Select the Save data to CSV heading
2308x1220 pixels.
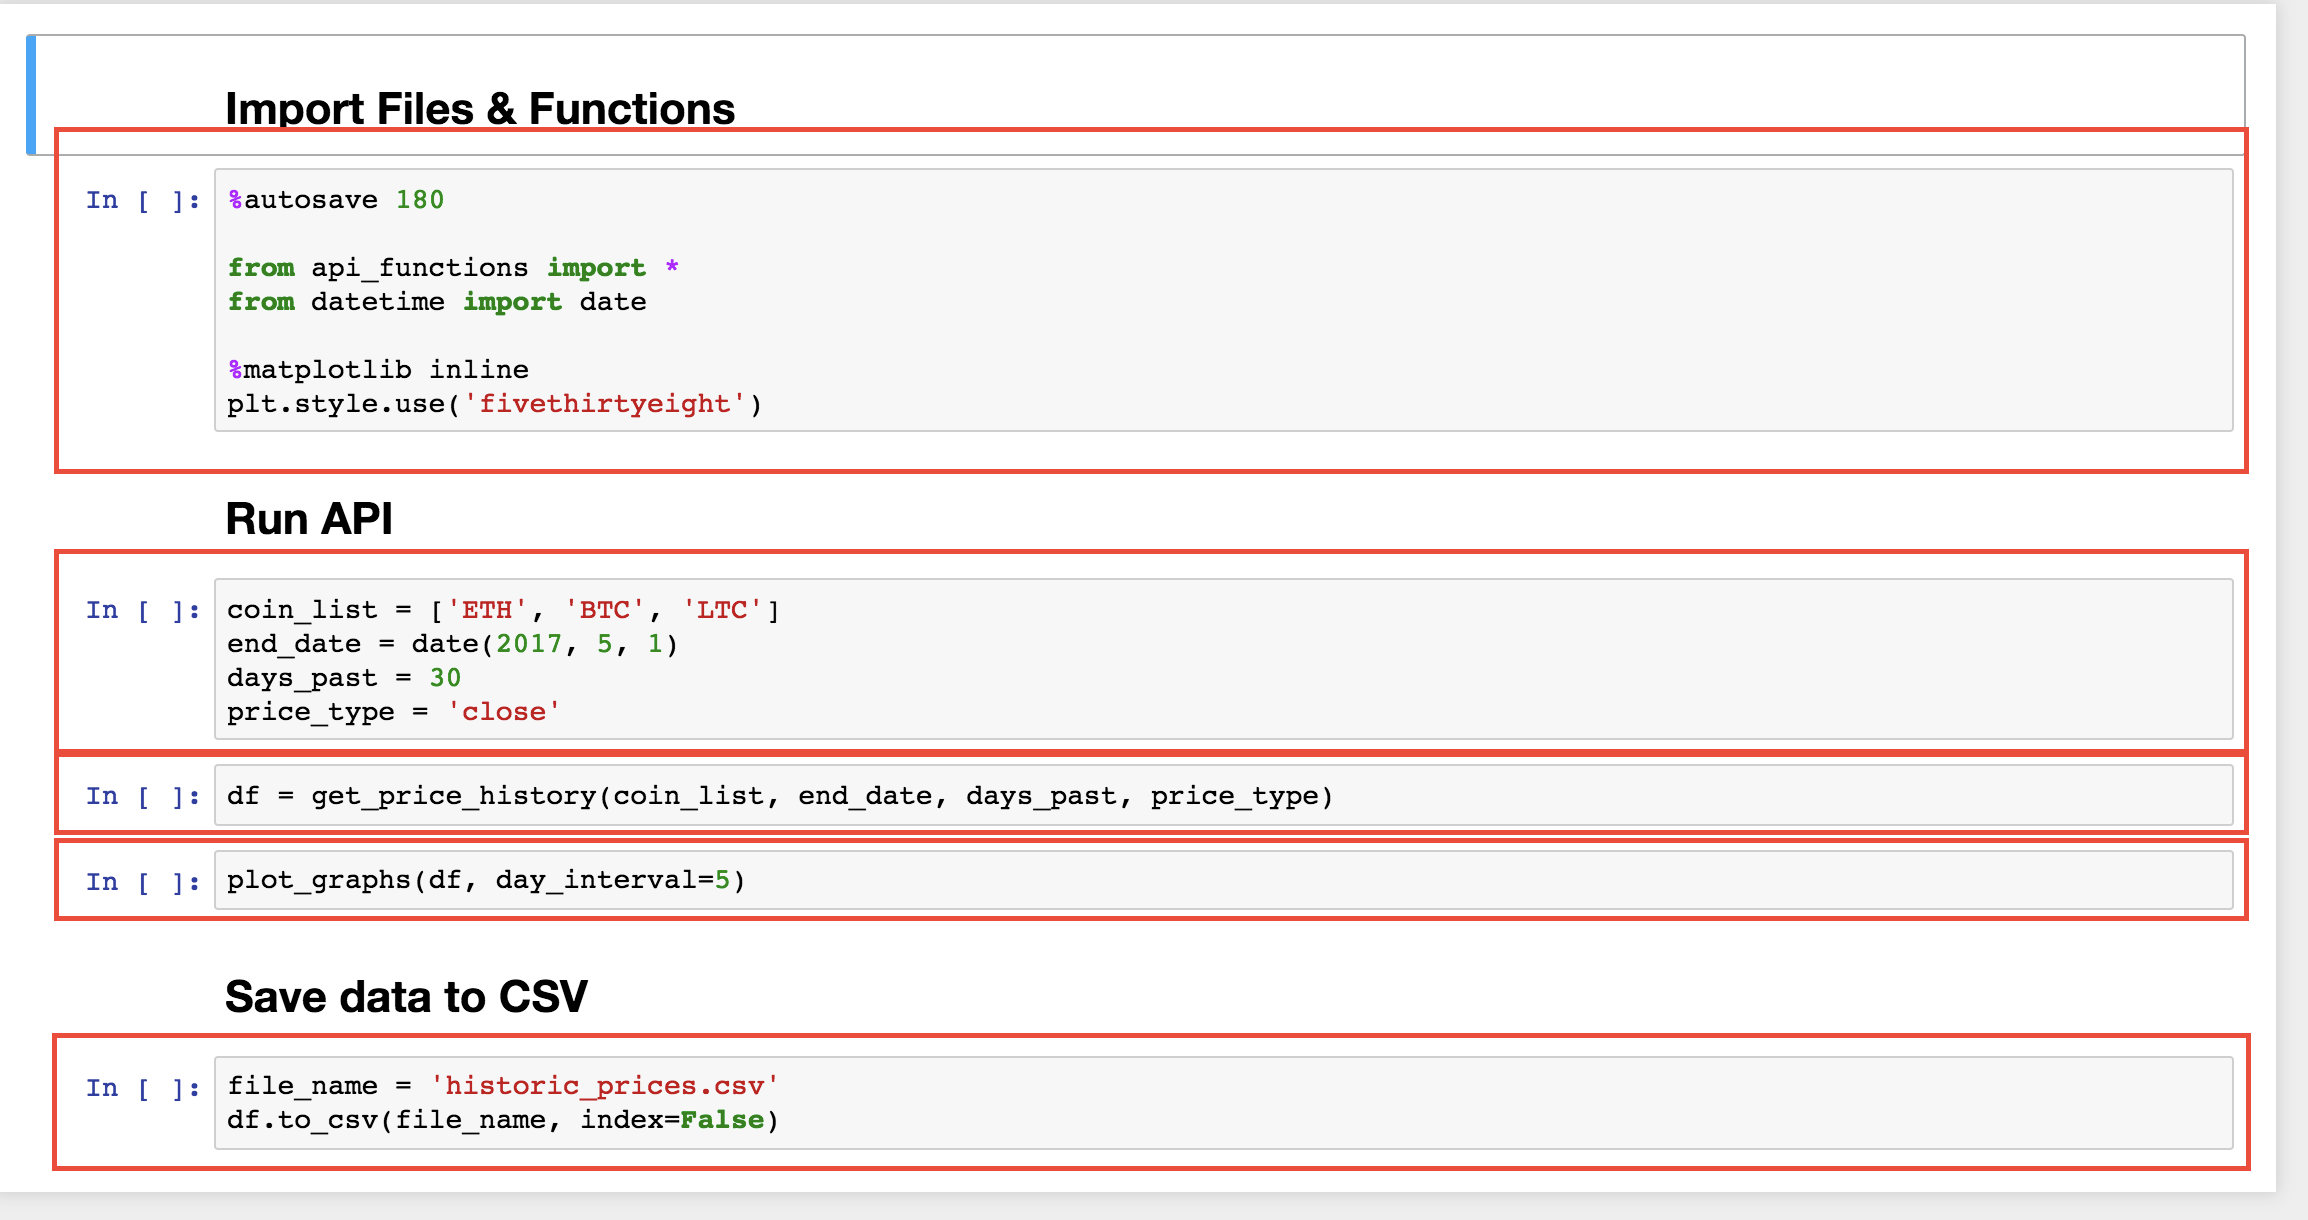pyautogui.click(x=406, y=997)
